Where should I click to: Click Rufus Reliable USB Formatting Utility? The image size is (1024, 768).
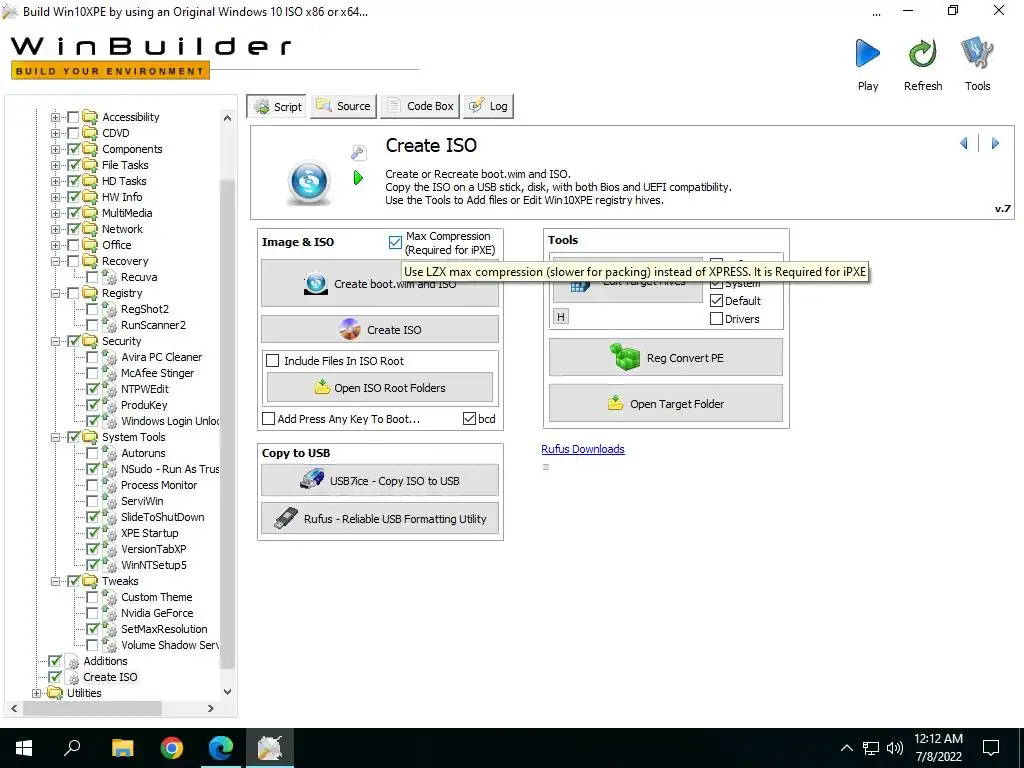click(x=380, y=519)
